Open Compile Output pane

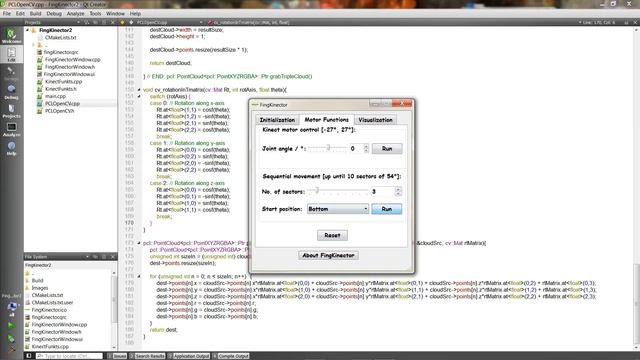(231, 356)
